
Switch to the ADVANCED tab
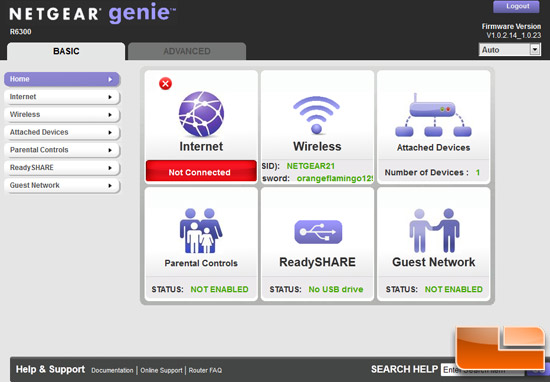click(187, 51)
